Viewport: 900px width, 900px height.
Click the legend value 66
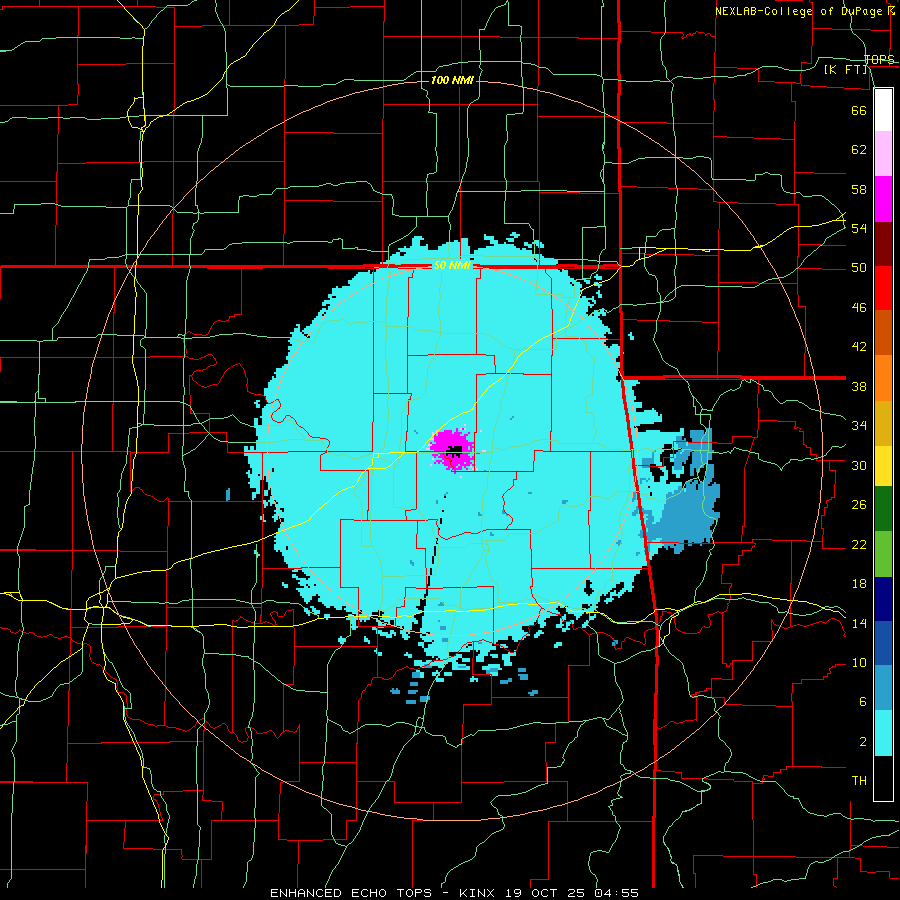click(859, 111)
